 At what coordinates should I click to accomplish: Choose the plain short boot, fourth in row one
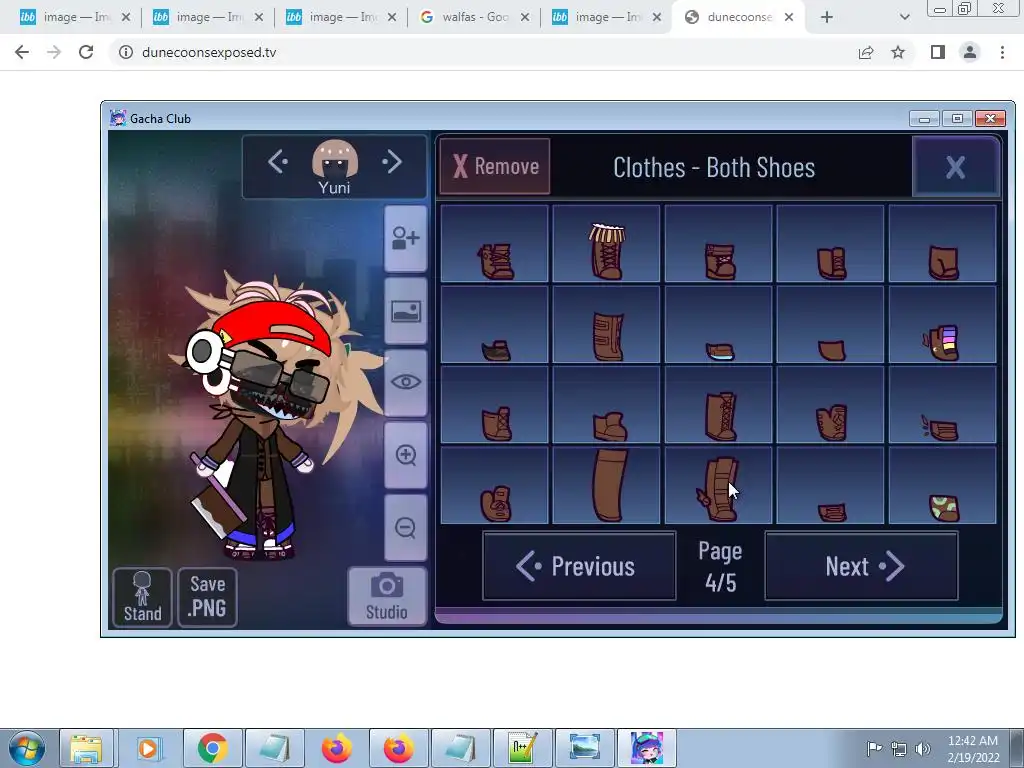(x=830, y=244)
